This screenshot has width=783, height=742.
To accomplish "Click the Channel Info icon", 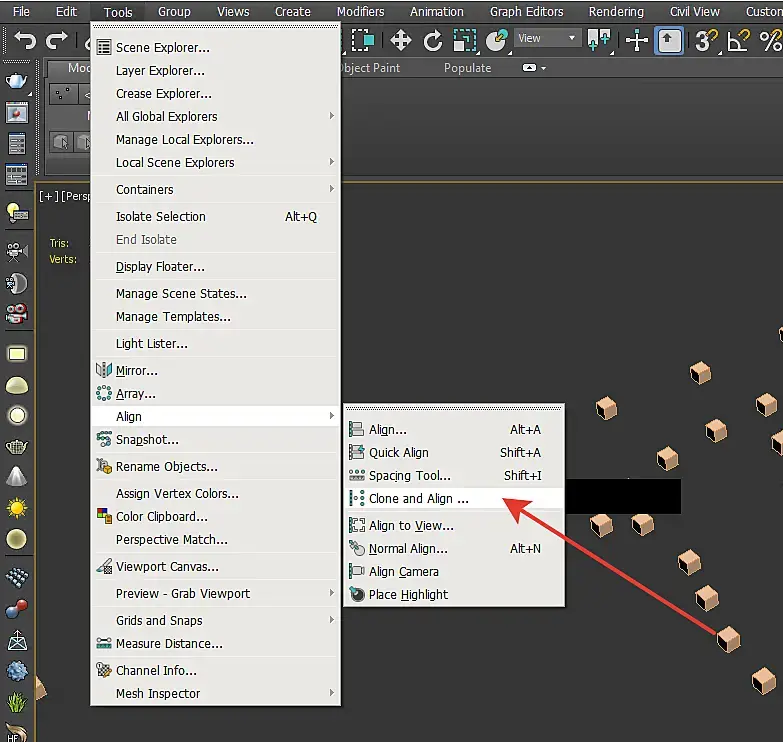I will point(104,670).
